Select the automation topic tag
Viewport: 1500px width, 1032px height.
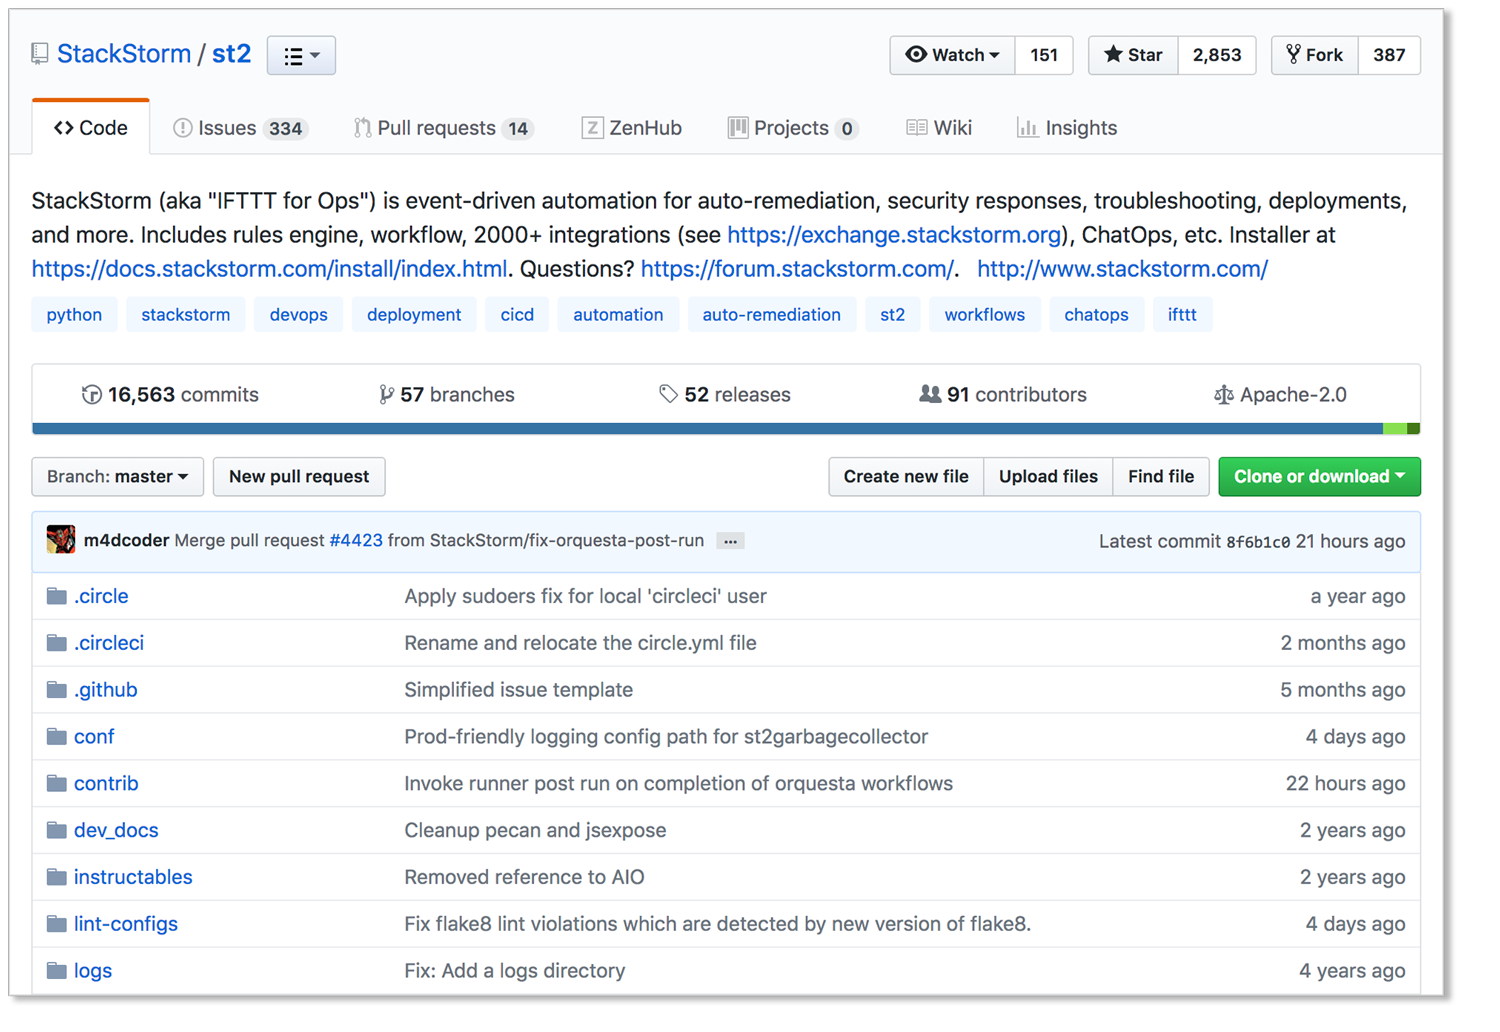coord(618,315)
